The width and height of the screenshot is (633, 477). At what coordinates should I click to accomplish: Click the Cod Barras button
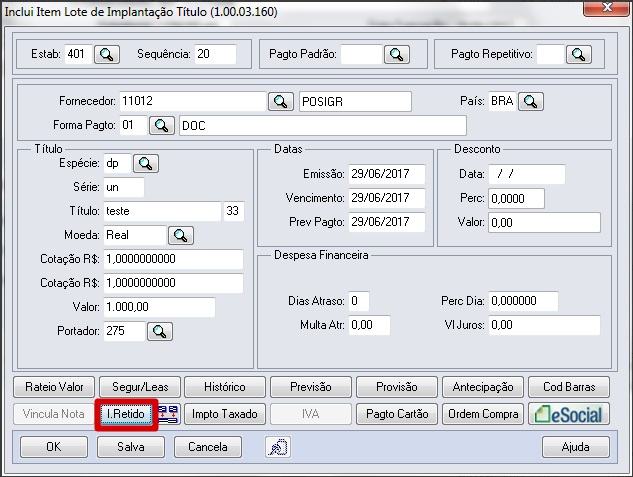pos(569,387)
